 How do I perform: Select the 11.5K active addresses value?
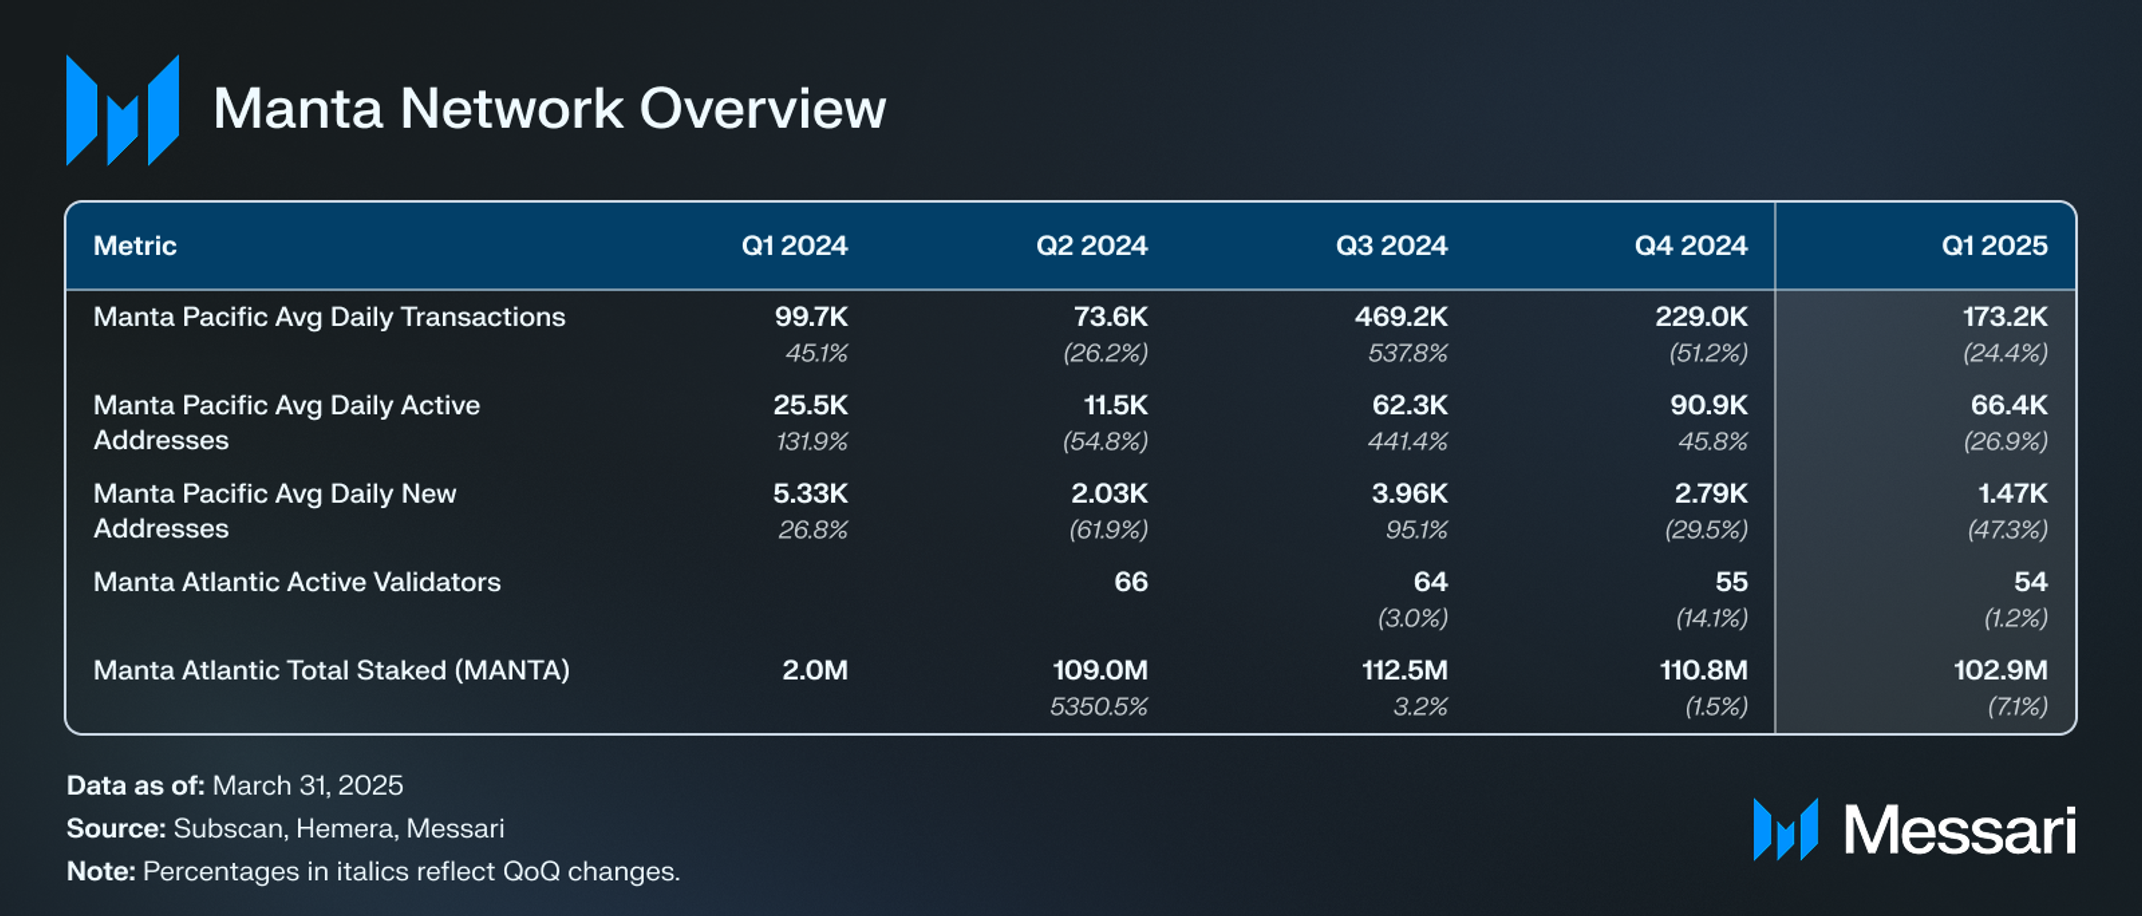pos(1116,405)
